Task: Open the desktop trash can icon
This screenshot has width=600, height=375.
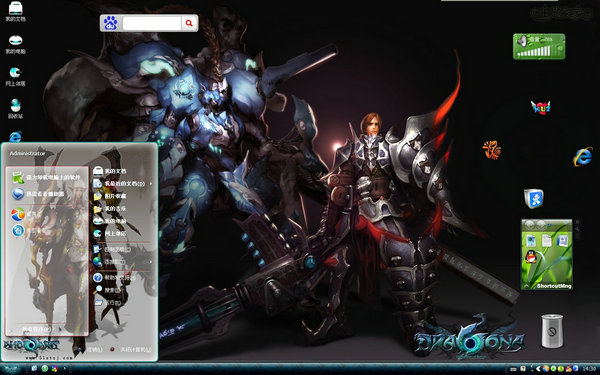Action: [552, 331]
